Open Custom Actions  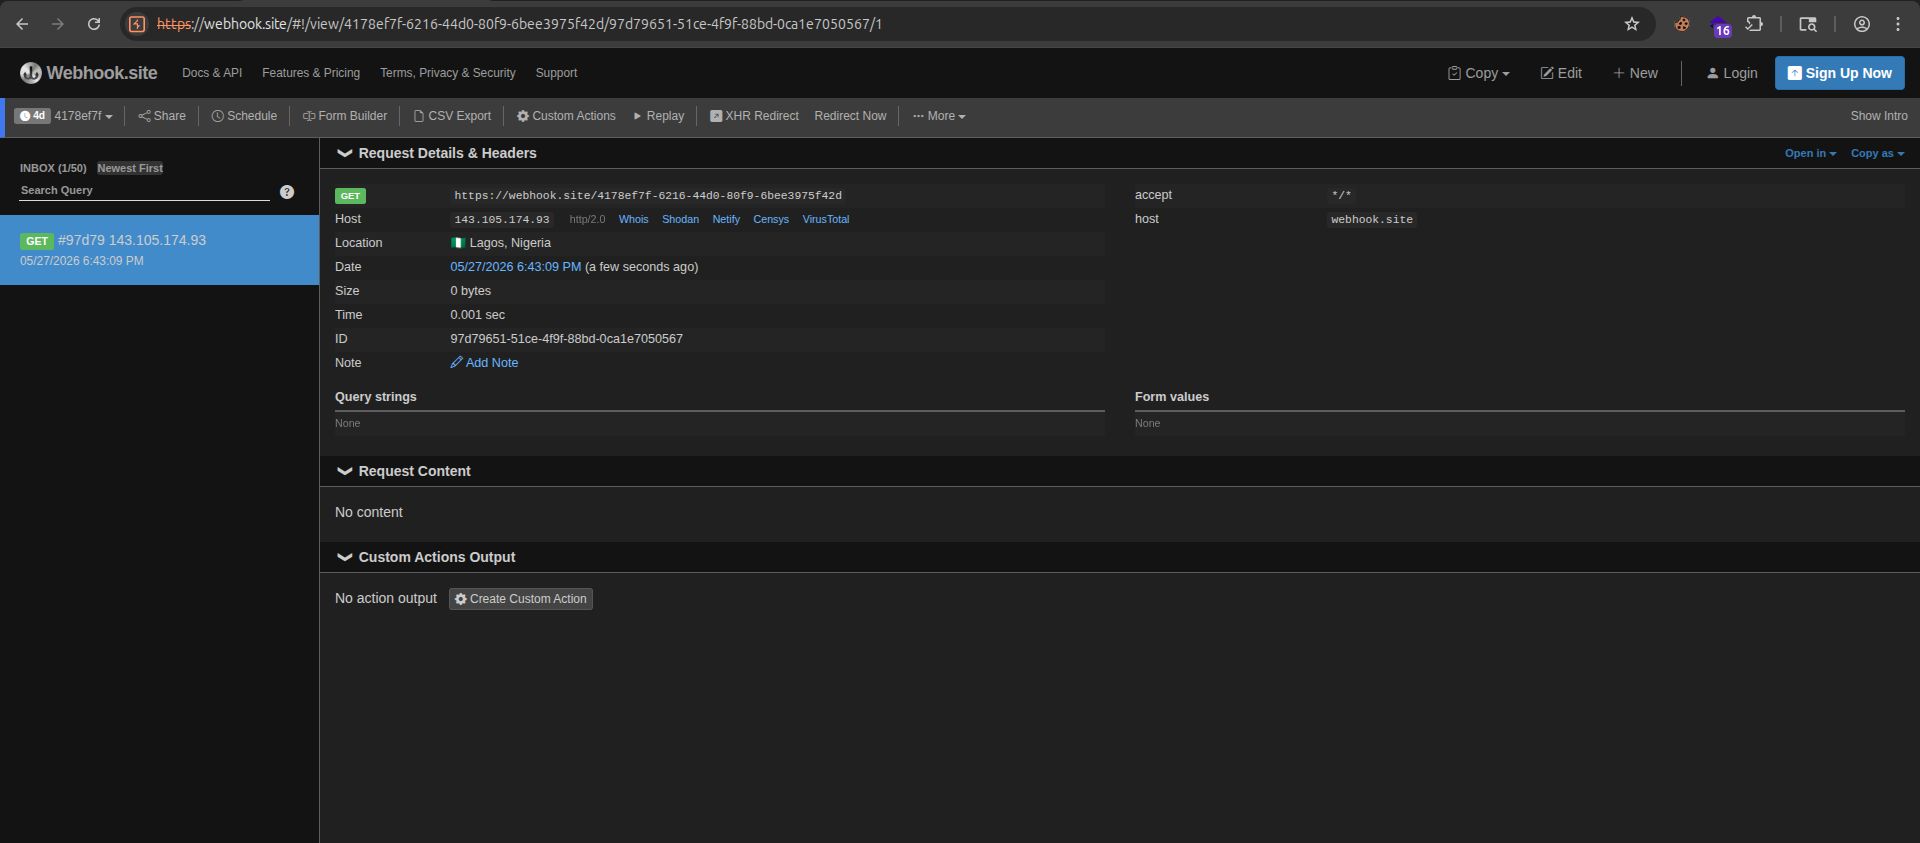[566, 116]
